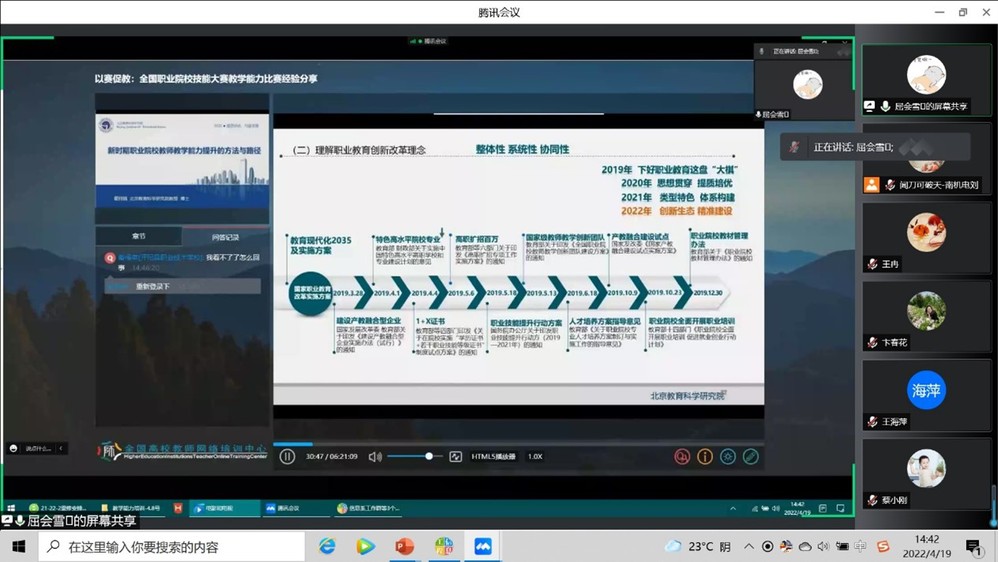Open the HTML5播放器 player selector
The image size is (998, 562).
[x=493, y=457]
